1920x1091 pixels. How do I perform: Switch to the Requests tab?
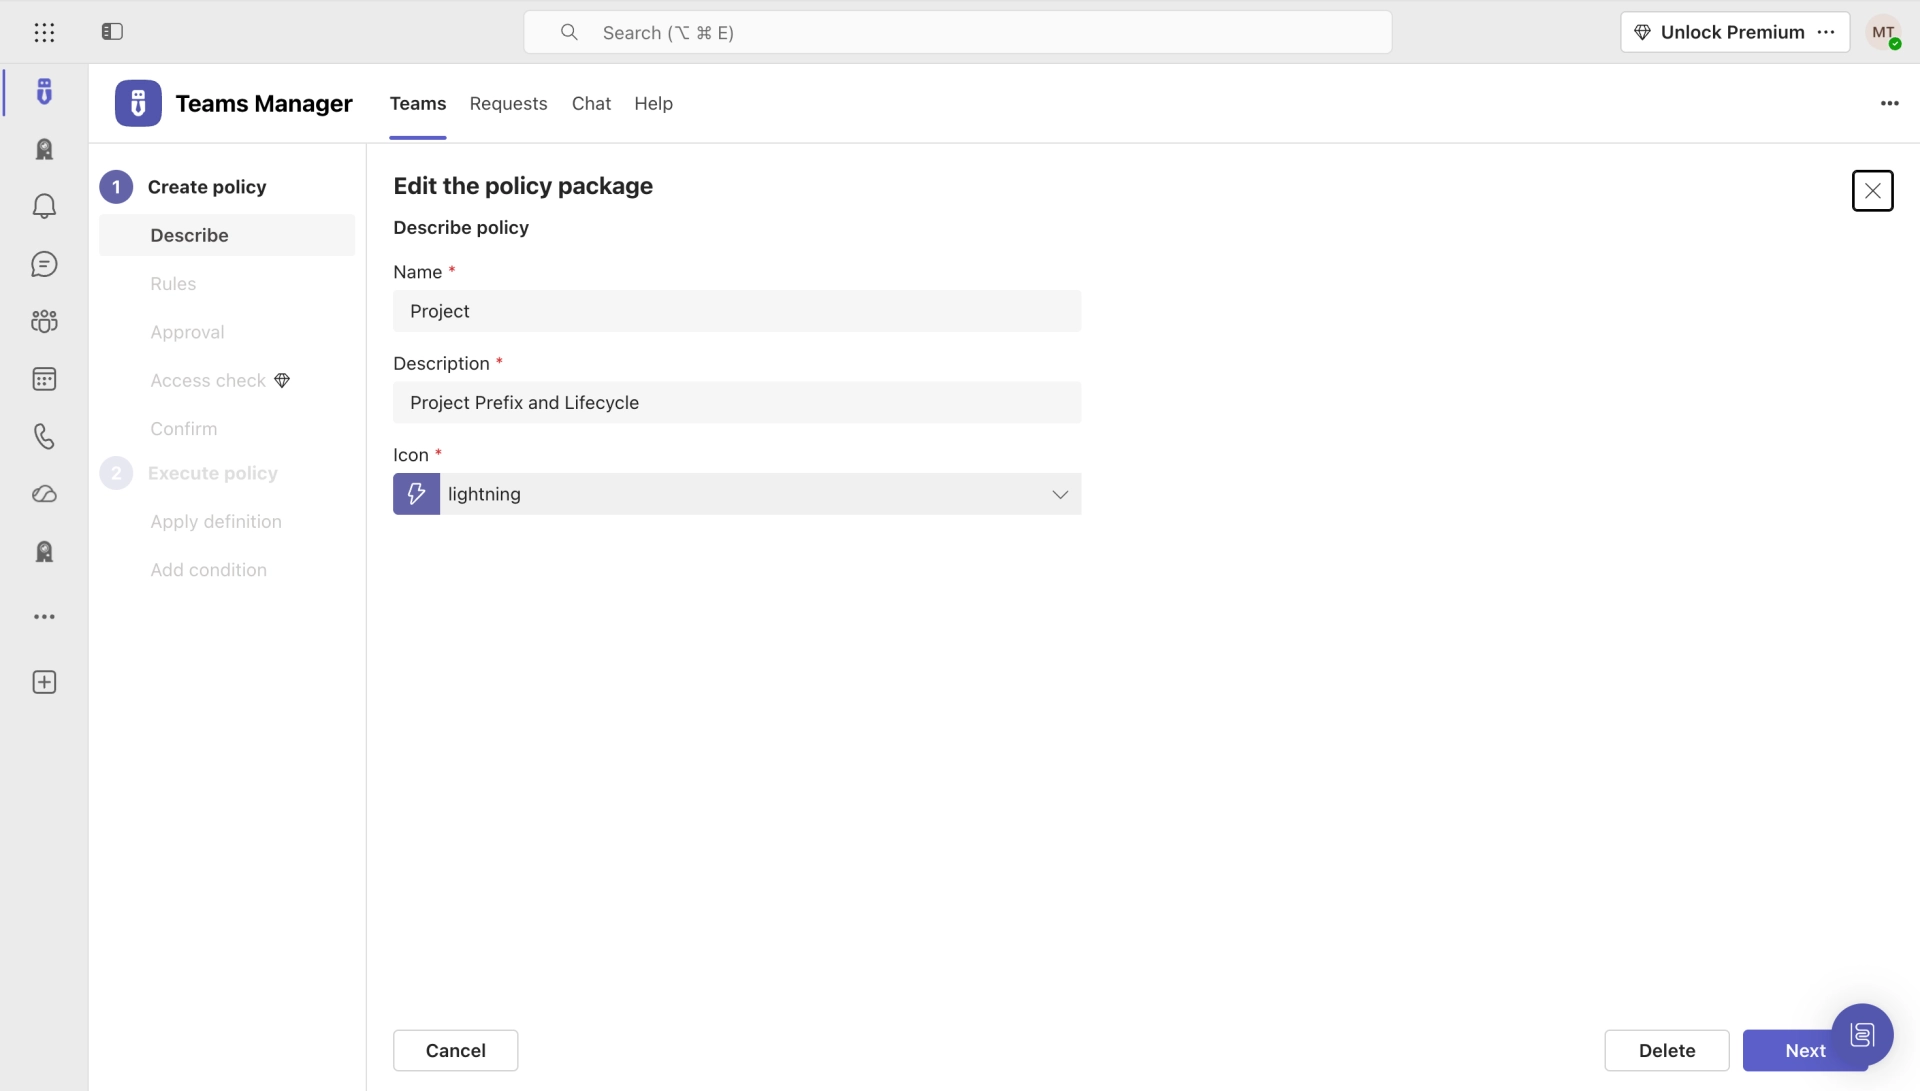pyautogui.click(x=508, y=103)
